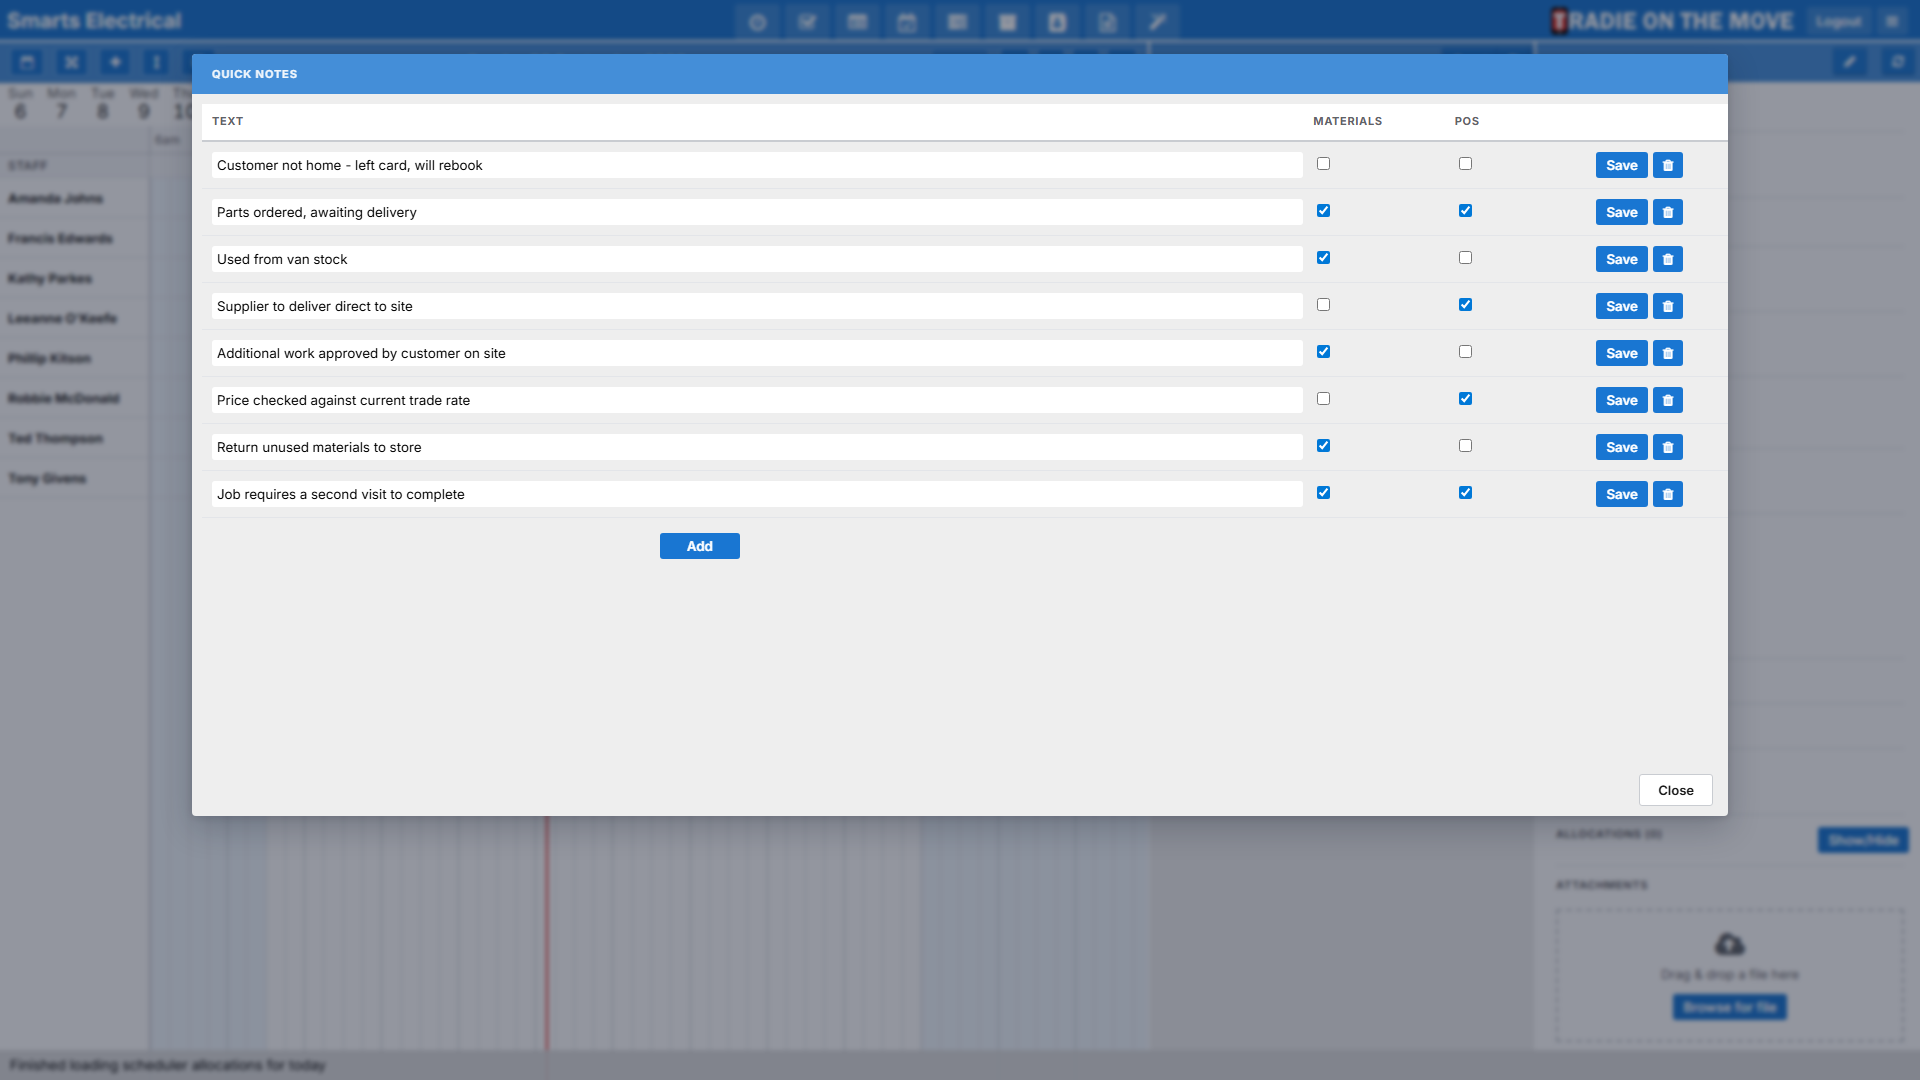The height and width of the screenshot is (1080, 1920).
Task: Uncheck Materials for 'Job requires second visit'
Action: [1323, 492]
